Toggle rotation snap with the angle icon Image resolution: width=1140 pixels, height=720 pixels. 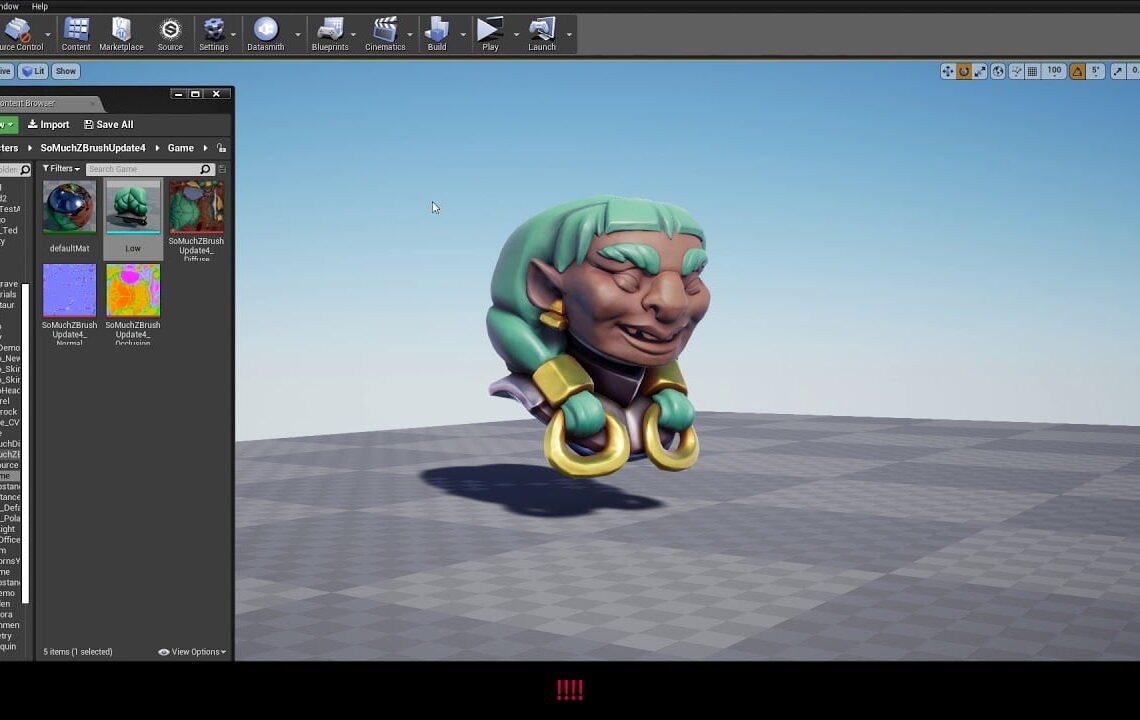pyautogui.click(x=1077, y=71)
